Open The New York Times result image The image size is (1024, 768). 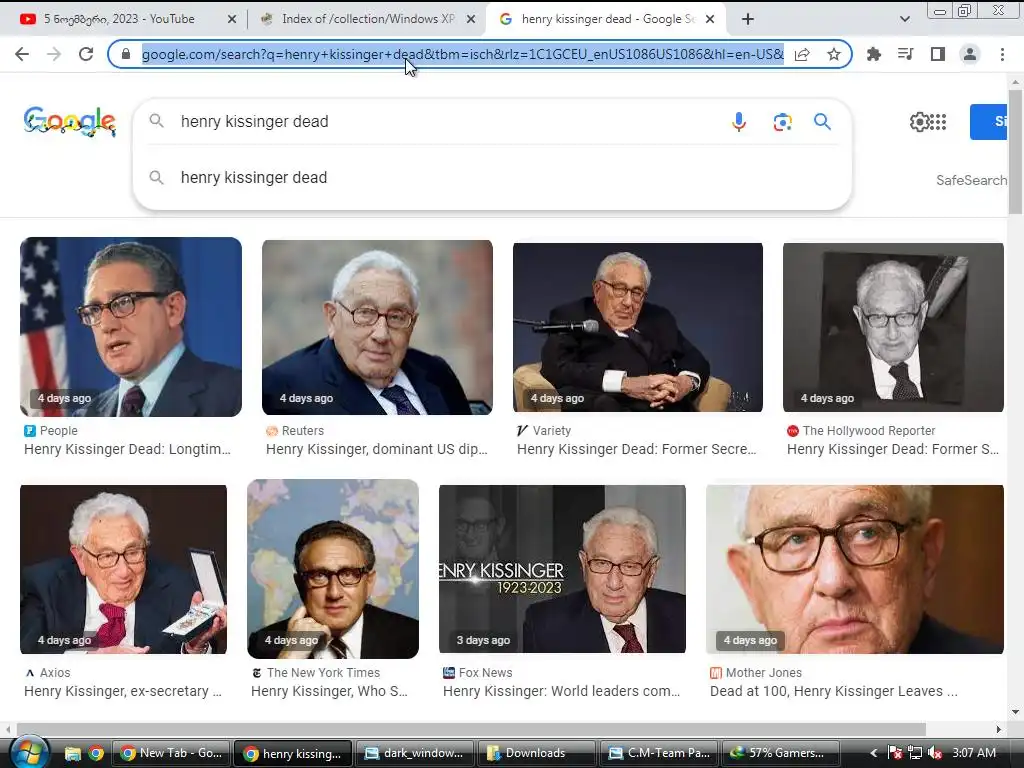pyautogui.click(x=333, y=569)
